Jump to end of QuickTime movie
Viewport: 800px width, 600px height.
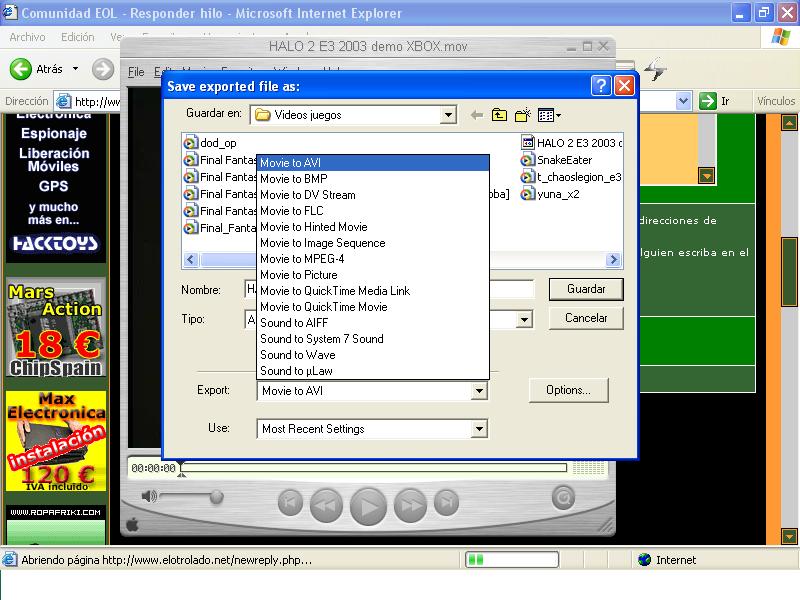446,503
